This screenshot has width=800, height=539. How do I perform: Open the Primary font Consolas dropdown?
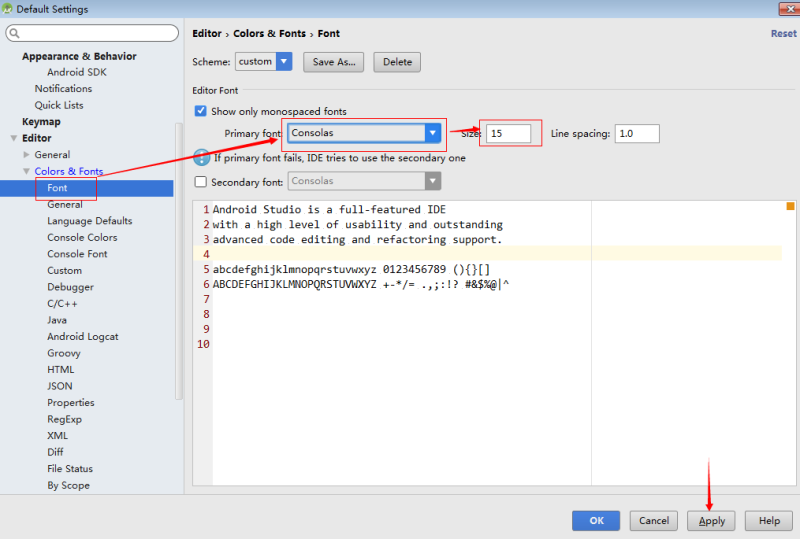(x=364, y=133)
